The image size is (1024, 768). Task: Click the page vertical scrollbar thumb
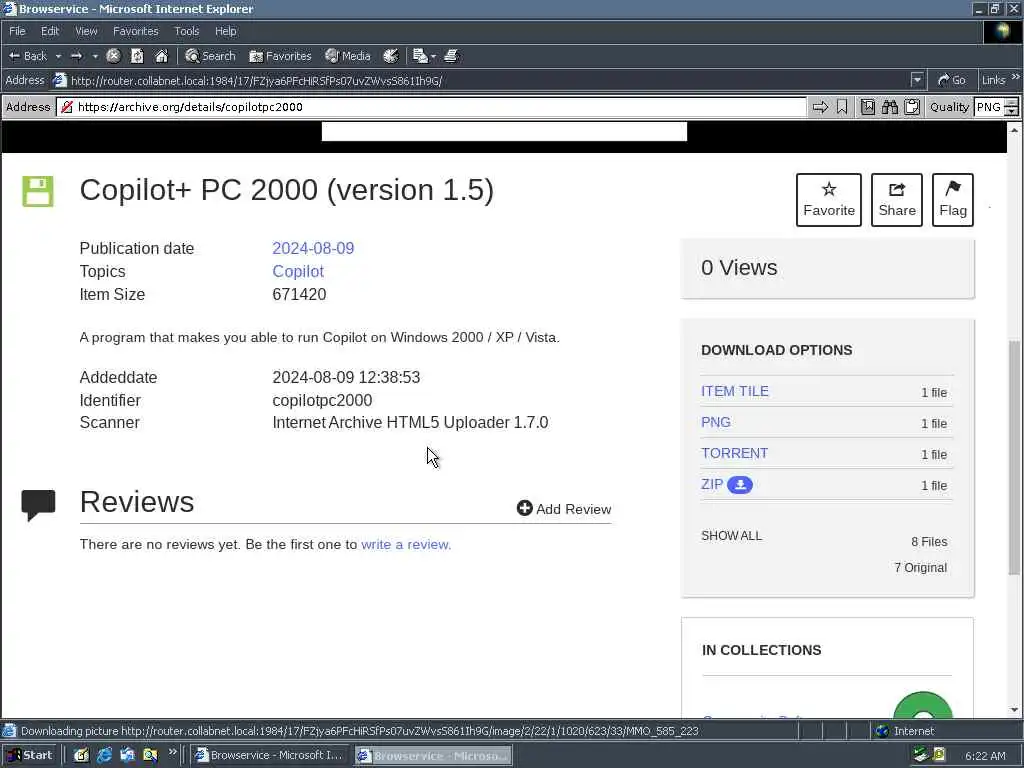click(1014, 457)
